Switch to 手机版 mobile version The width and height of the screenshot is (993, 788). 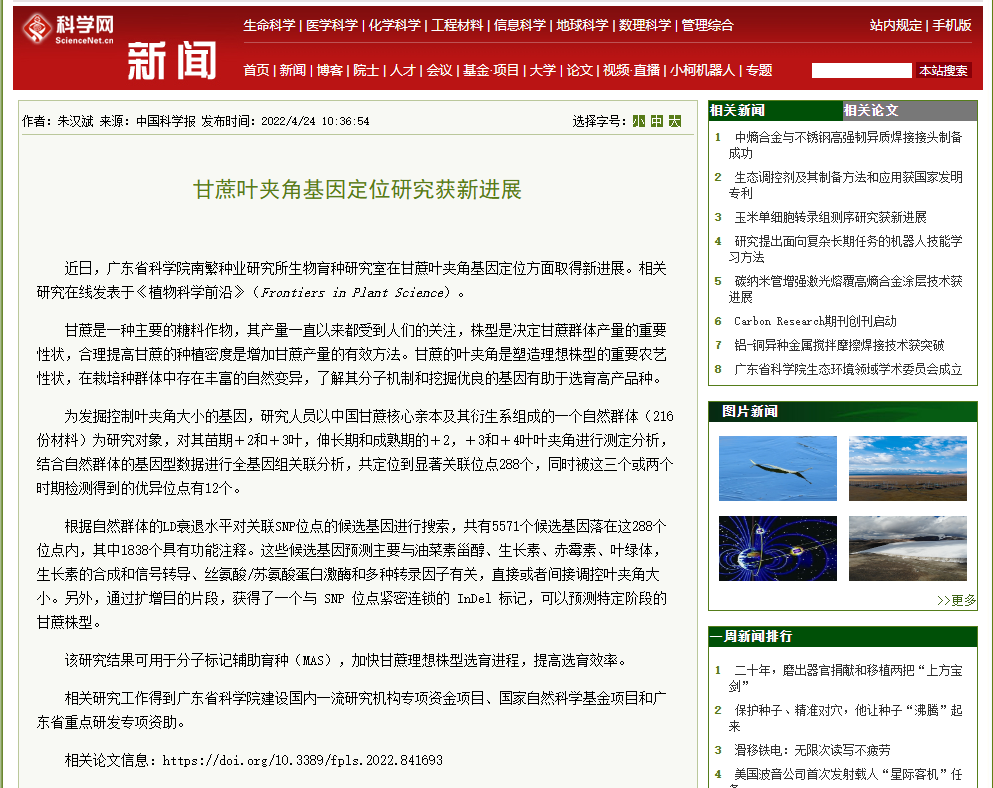[952, 25]
